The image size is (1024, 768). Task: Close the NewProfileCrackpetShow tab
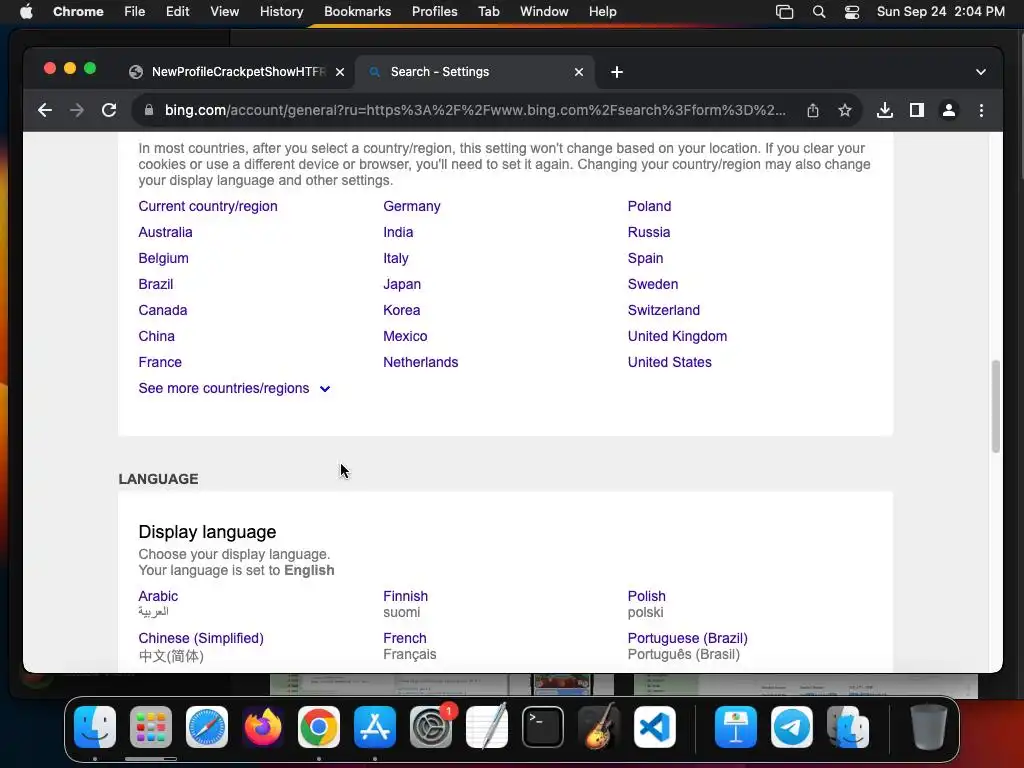(x=340, y=72)
